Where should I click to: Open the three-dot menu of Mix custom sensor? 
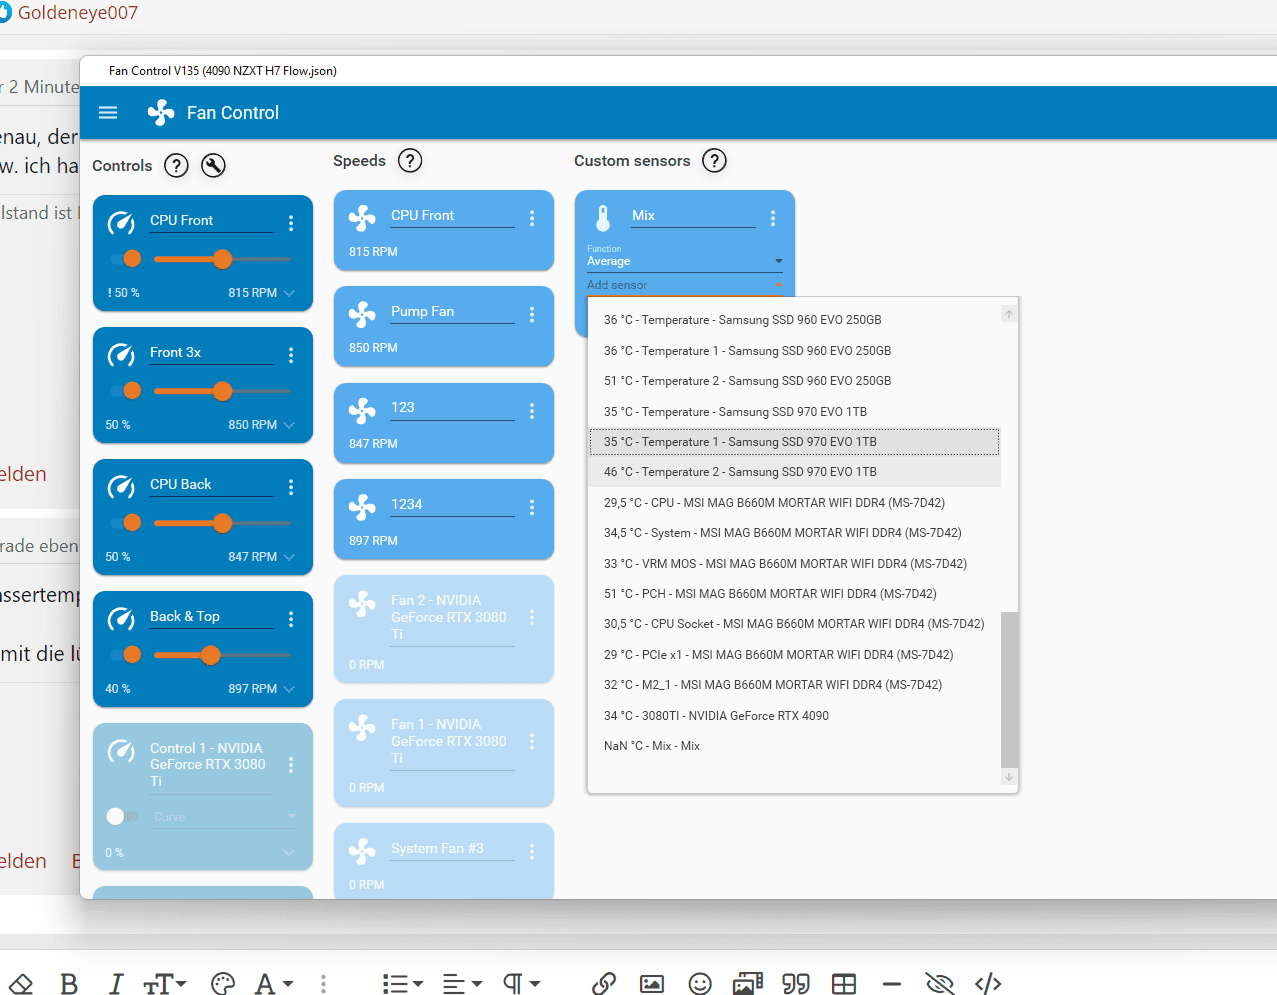[773, 218]
